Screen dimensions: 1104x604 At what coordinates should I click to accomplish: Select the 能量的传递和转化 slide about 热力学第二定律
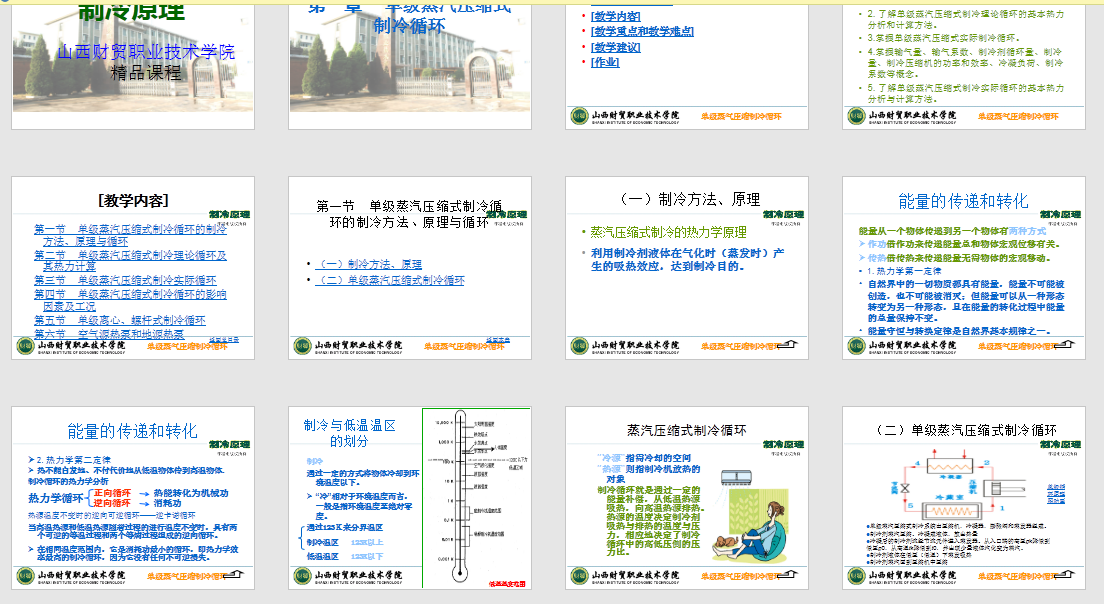[133, 498]
